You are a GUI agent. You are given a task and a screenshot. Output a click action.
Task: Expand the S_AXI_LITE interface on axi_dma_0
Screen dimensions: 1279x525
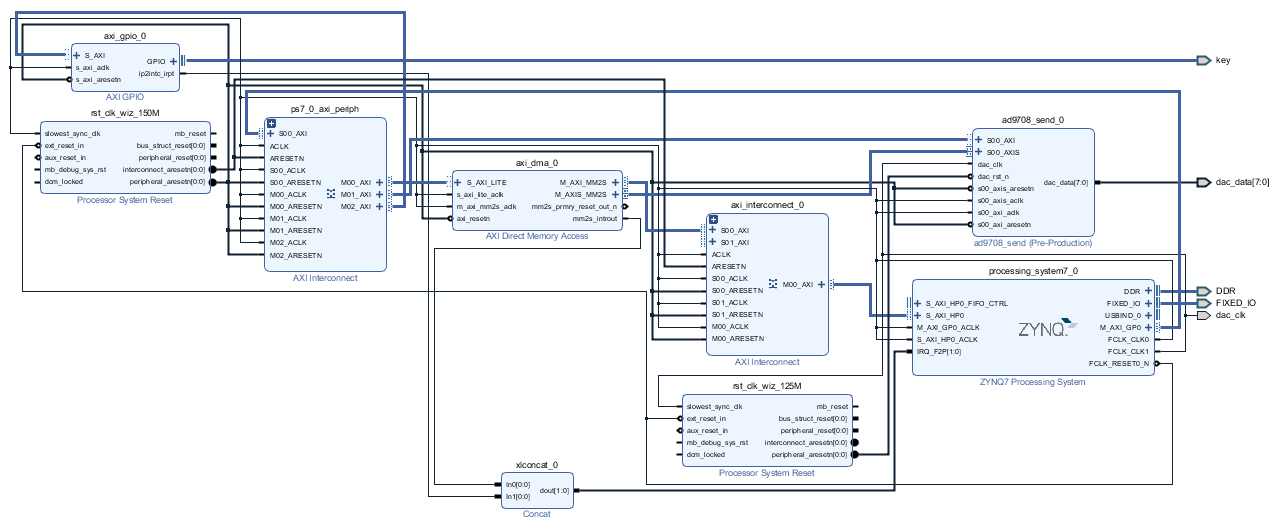(x=459, y=183)
